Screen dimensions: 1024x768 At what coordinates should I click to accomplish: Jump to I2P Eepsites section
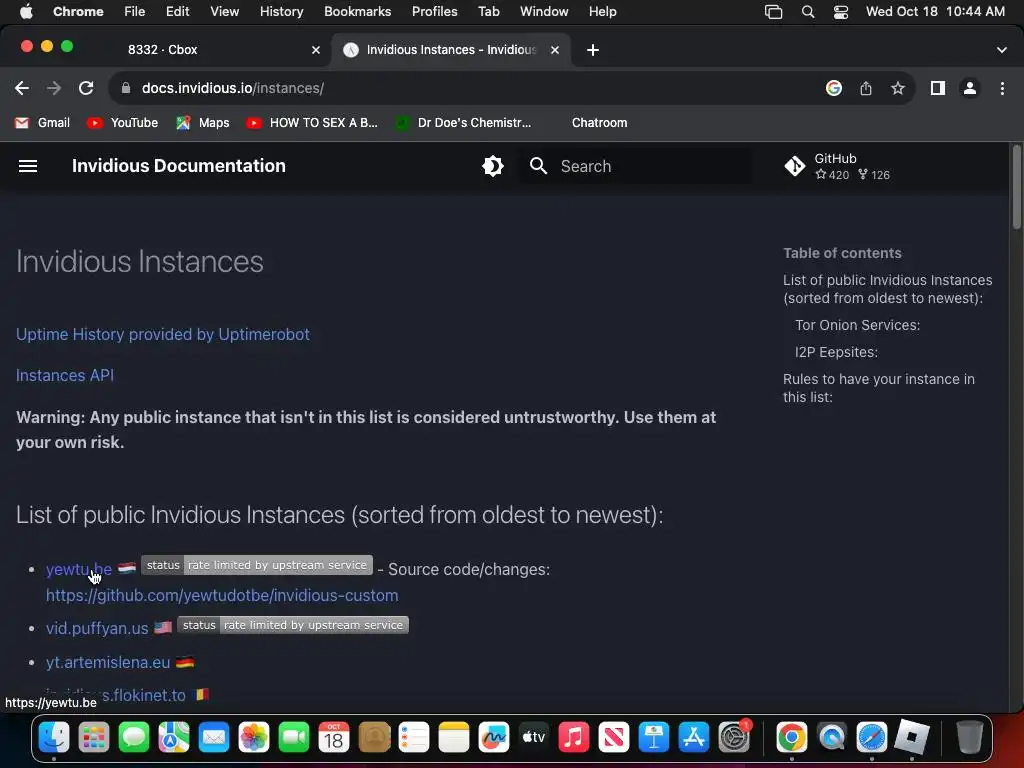[x=836, y=352]
